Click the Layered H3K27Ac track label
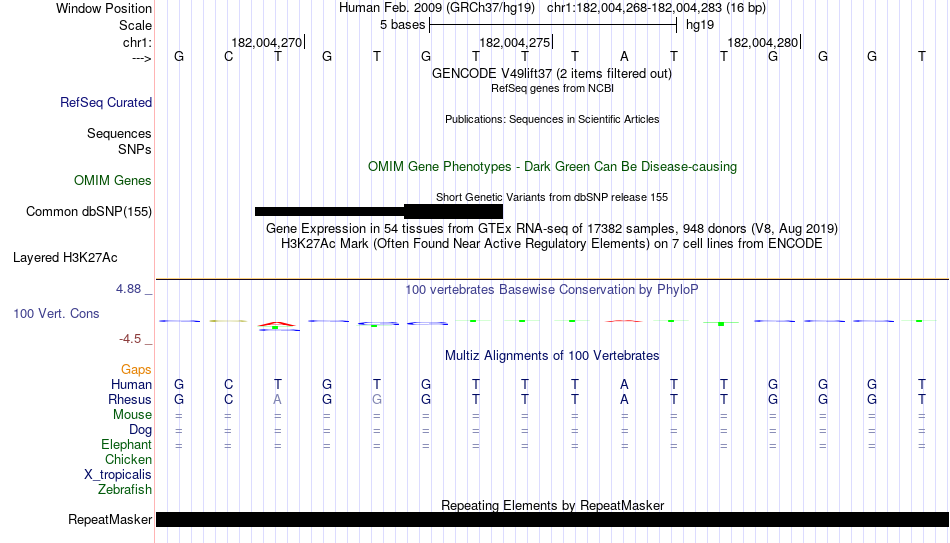This screenshot has height=543, width=950. click(65, 258)
